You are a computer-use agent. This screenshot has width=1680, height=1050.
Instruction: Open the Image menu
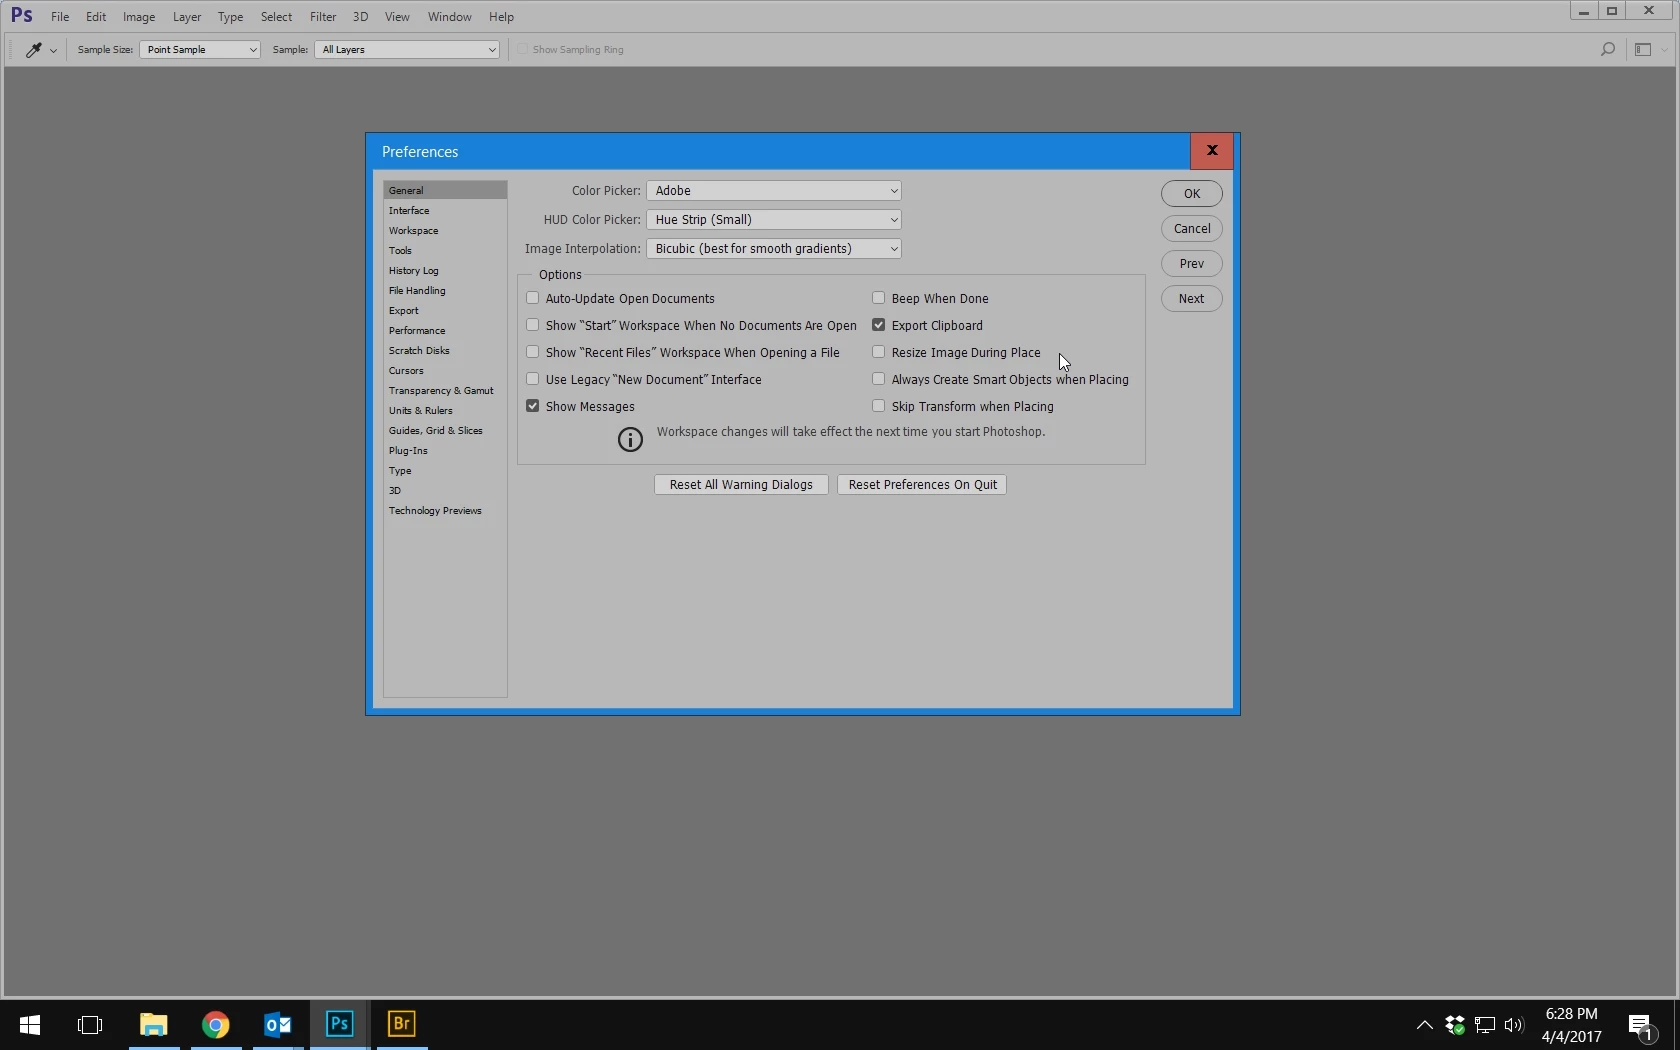coord(139,17)
